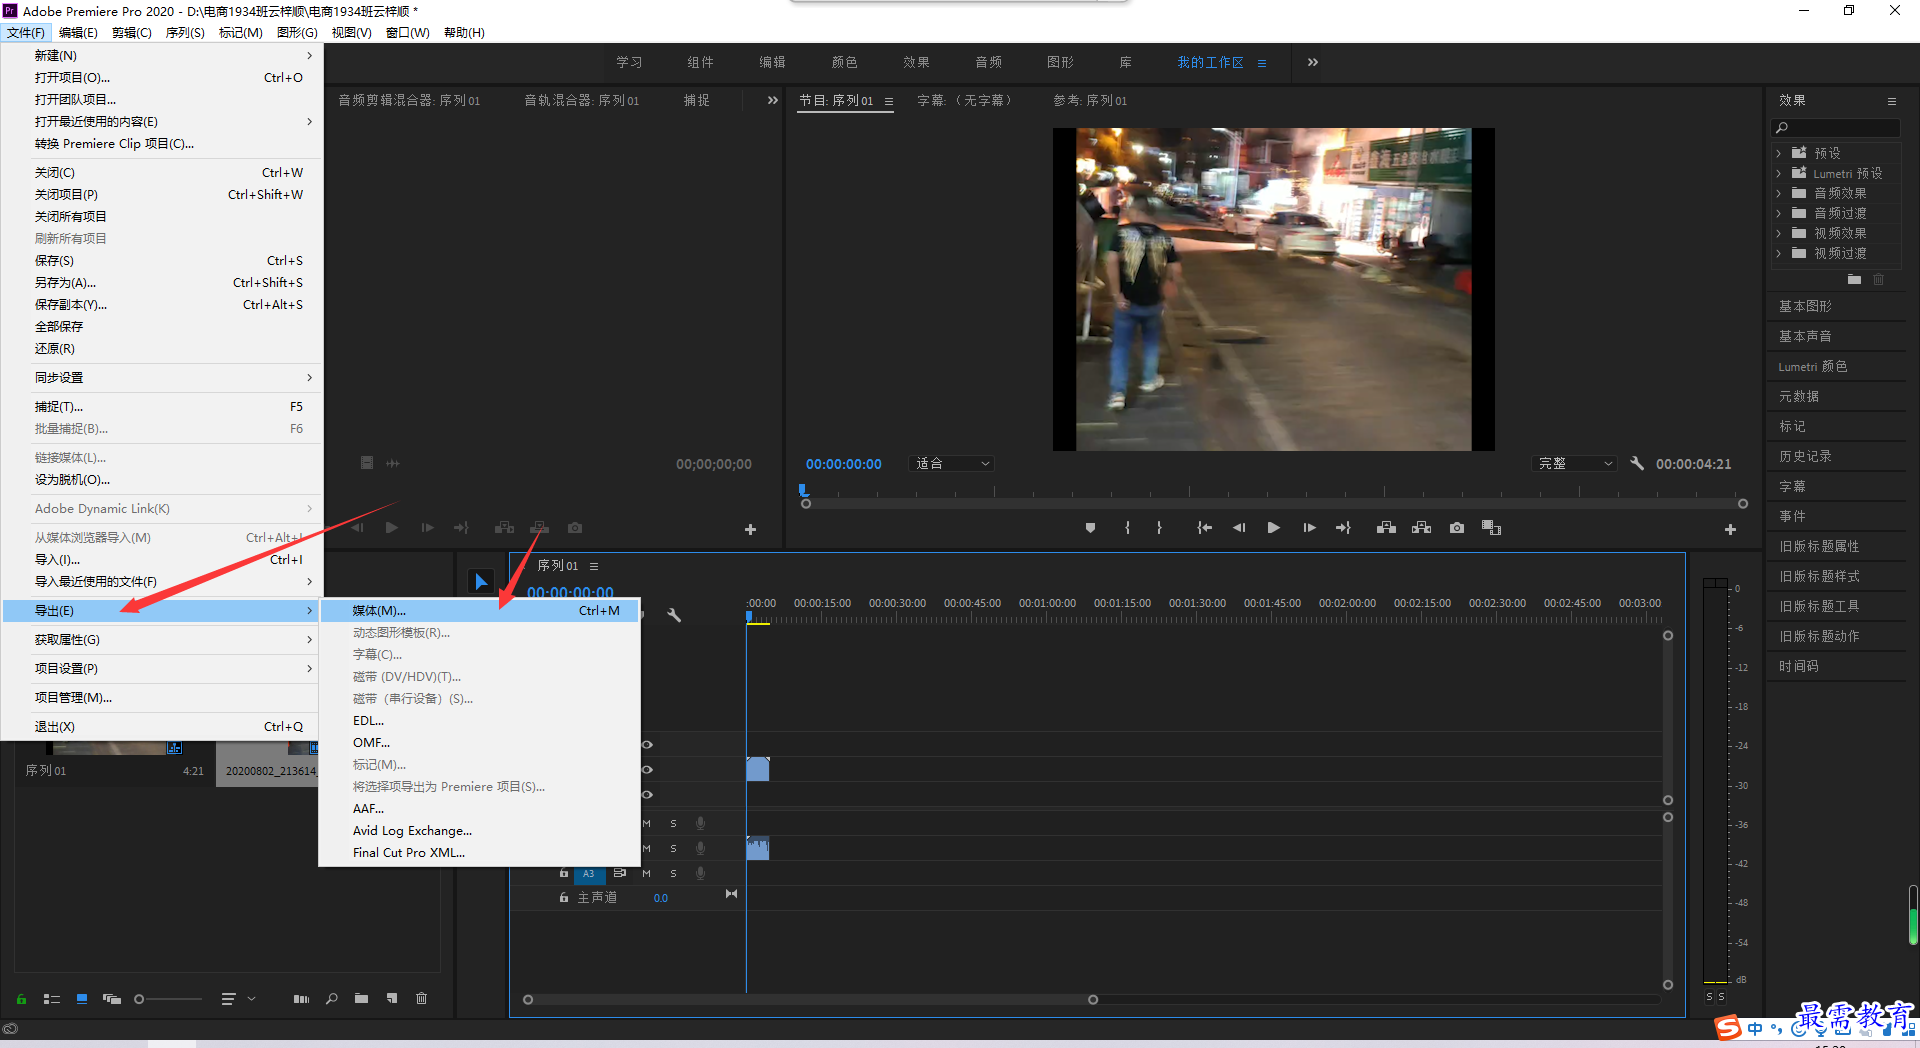Viewport: 1920px width, 1048px height.
Task: Click the Lift button
Action: click(x=1386, y=528)
